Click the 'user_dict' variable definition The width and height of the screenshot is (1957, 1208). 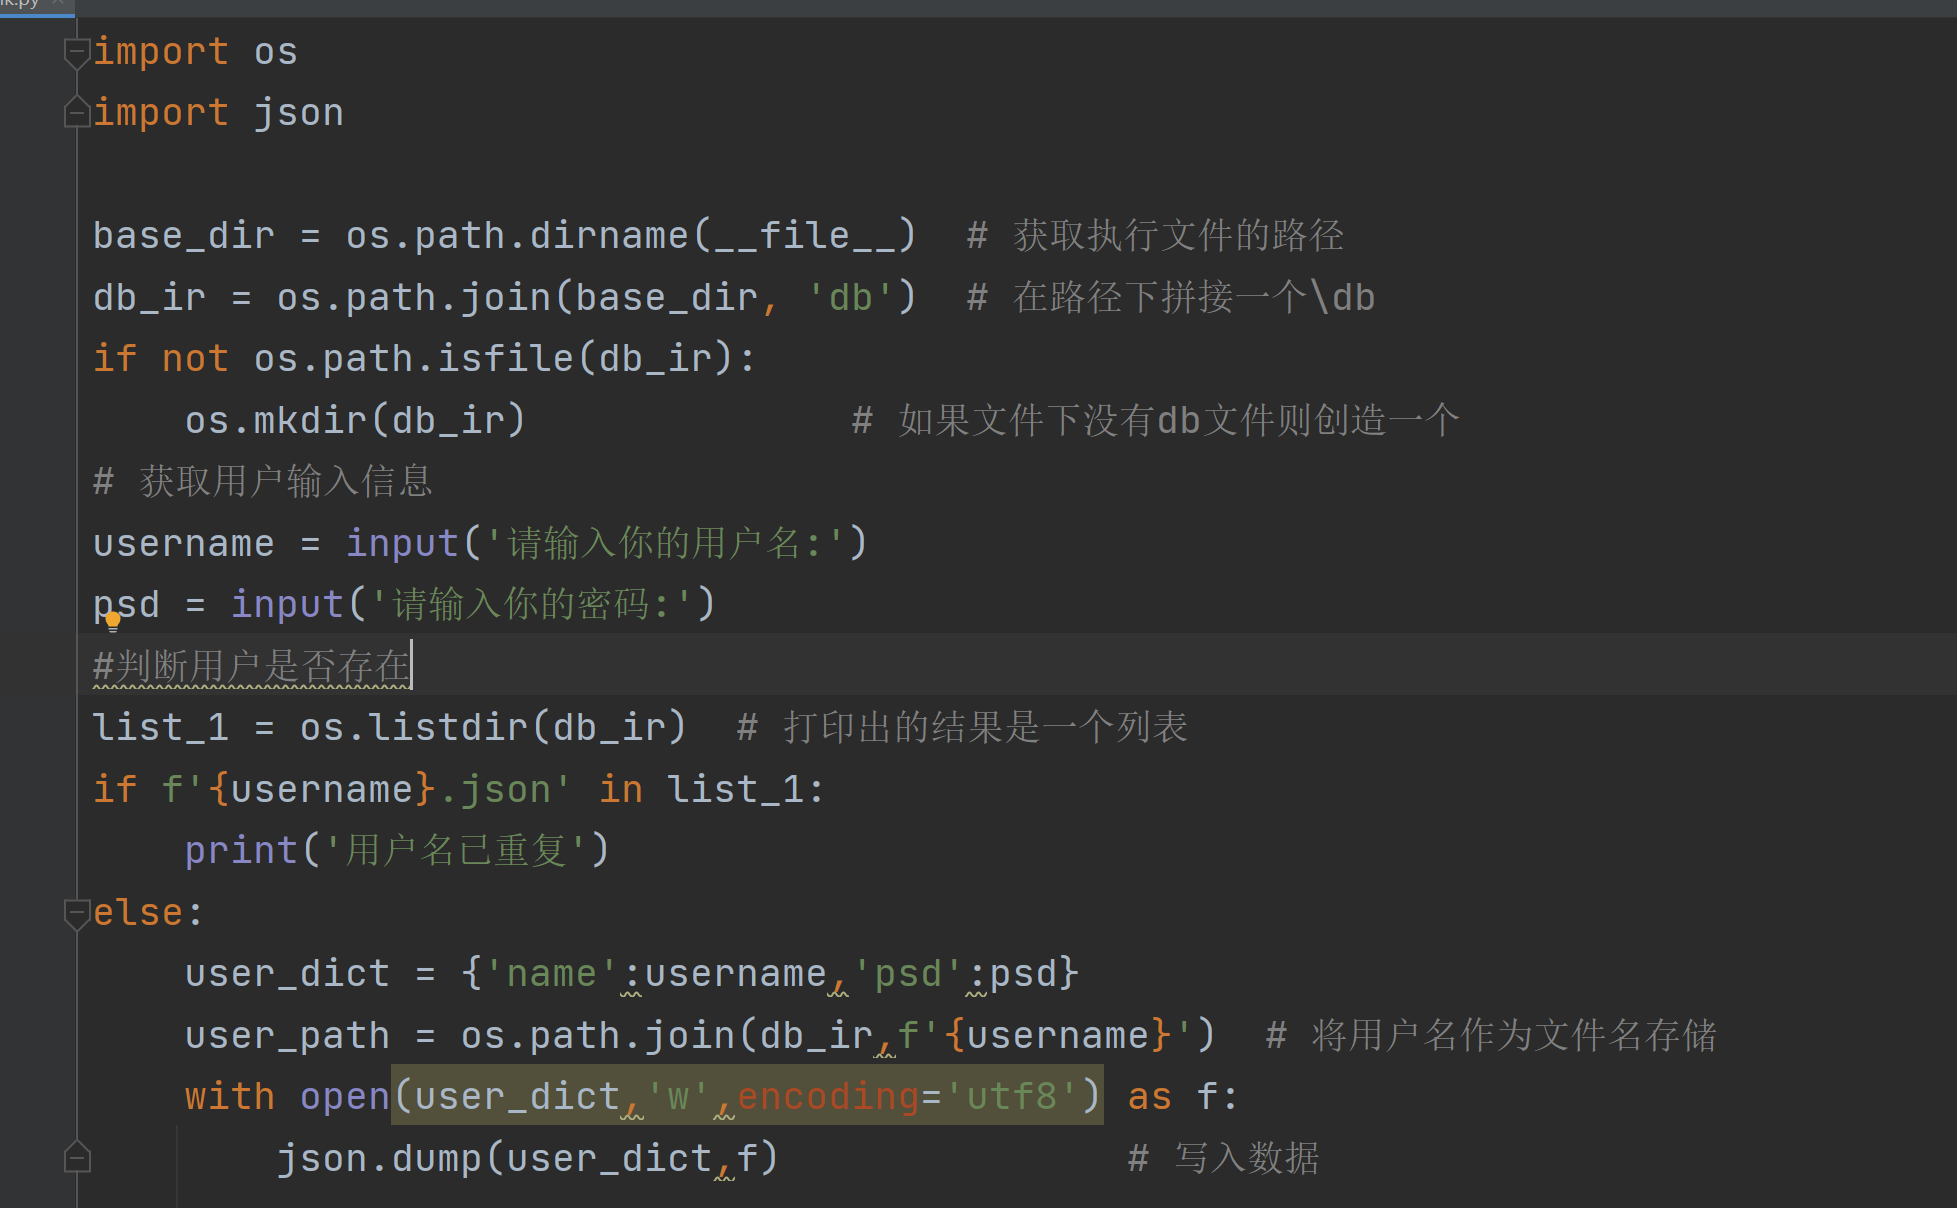(x=287, y=974)
